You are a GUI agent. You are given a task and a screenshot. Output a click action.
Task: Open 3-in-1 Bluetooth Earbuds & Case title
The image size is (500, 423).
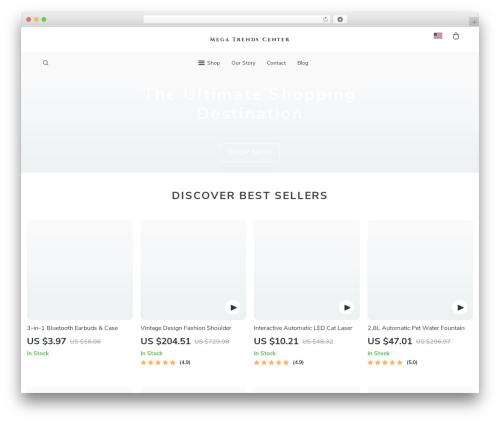coord(72,328)
